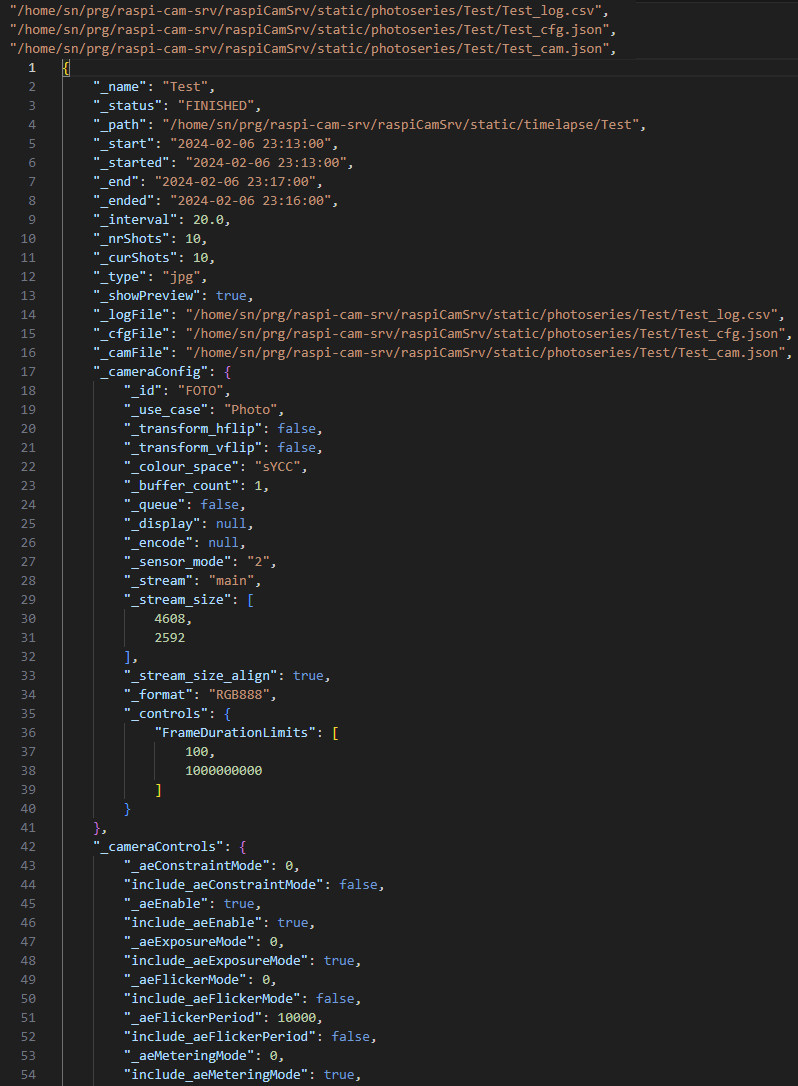Click the "FINISHED" status value
This screenshot has width=798, height=1086.
pos(215,106)
